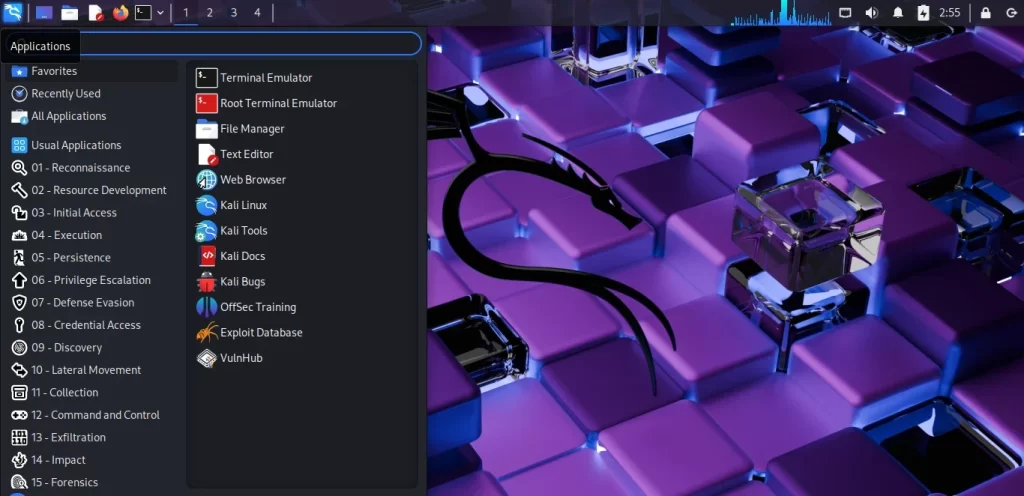The image size is (1024, 496).
Task: Open the 14 - Impact category
Action: pos(92,460)
